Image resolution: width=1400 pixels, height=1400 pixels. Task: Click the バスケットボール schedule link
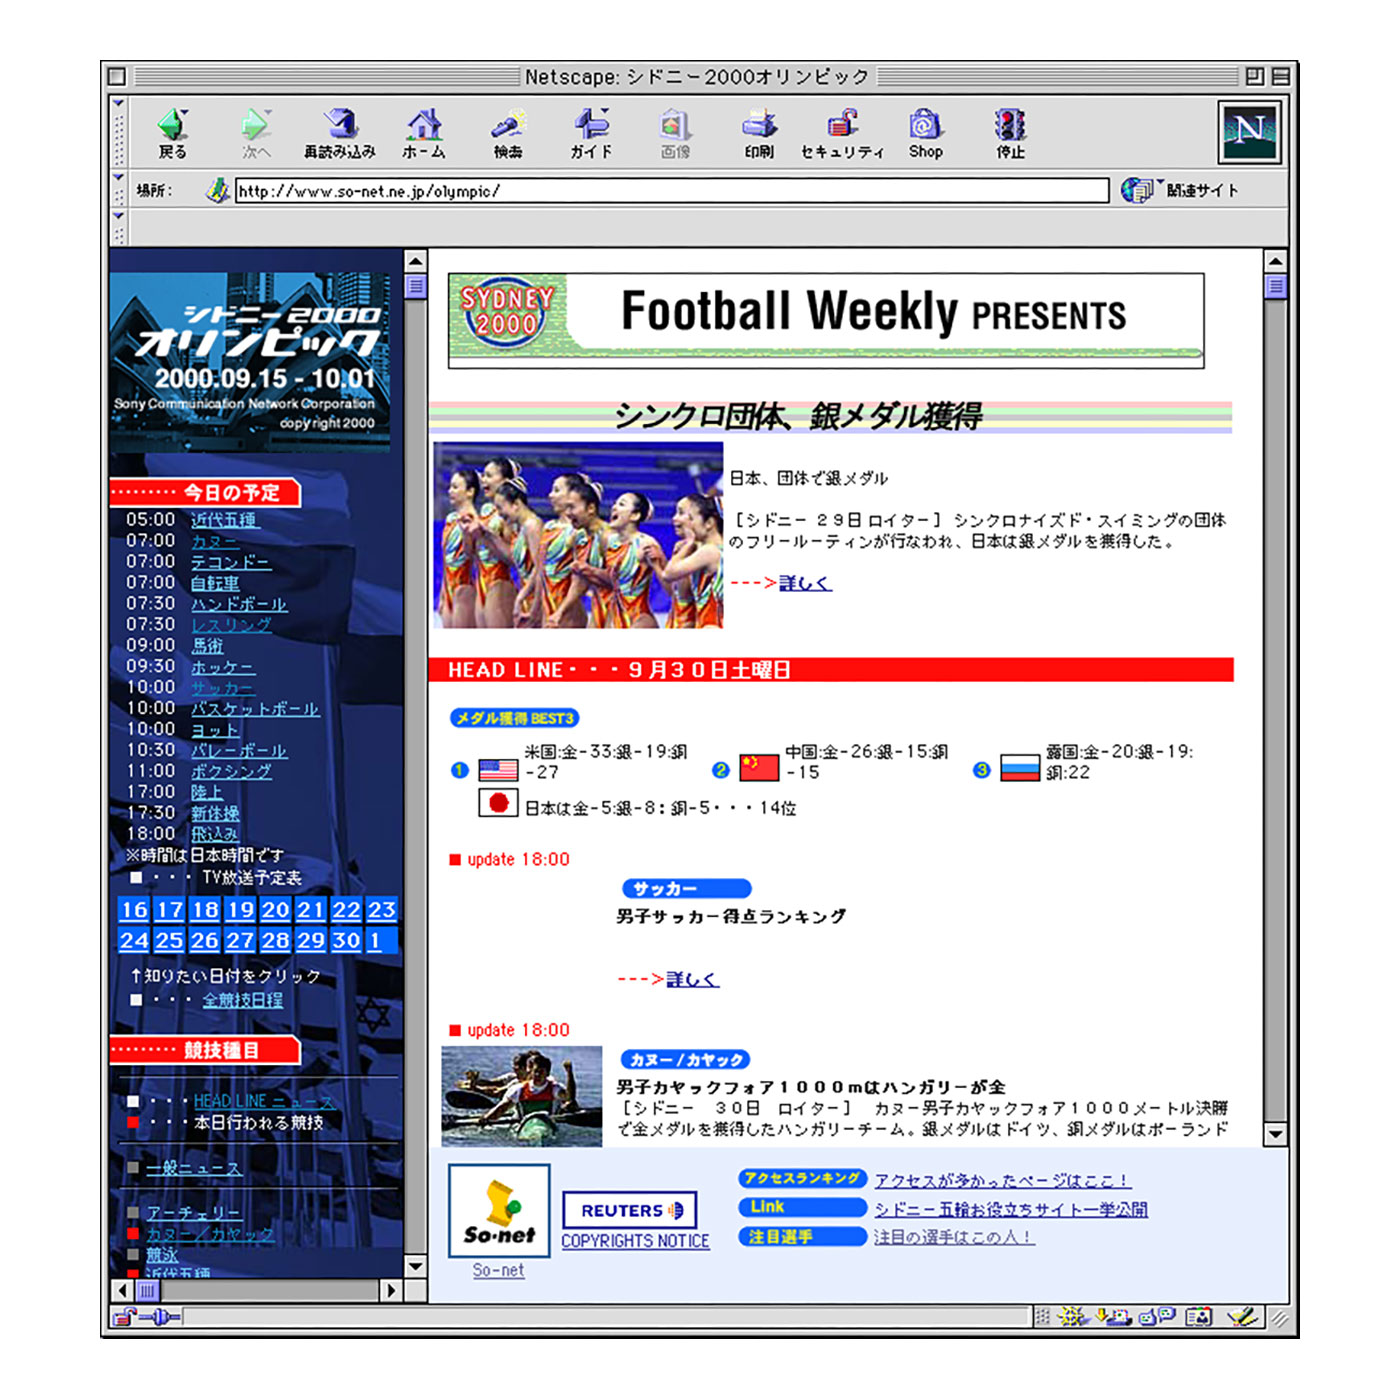click(255, 709)
